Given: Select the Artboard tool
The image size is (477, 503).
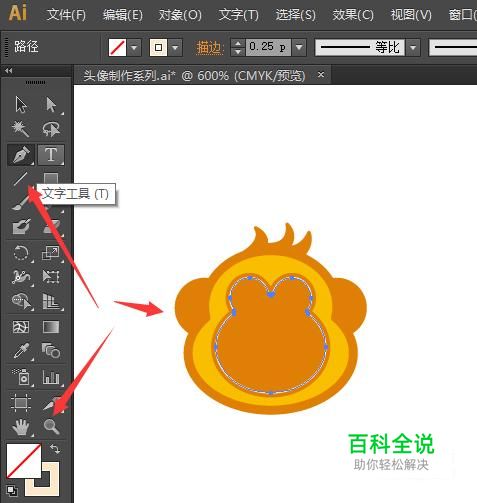Looking at the screenshot, I should pos(21,403).
